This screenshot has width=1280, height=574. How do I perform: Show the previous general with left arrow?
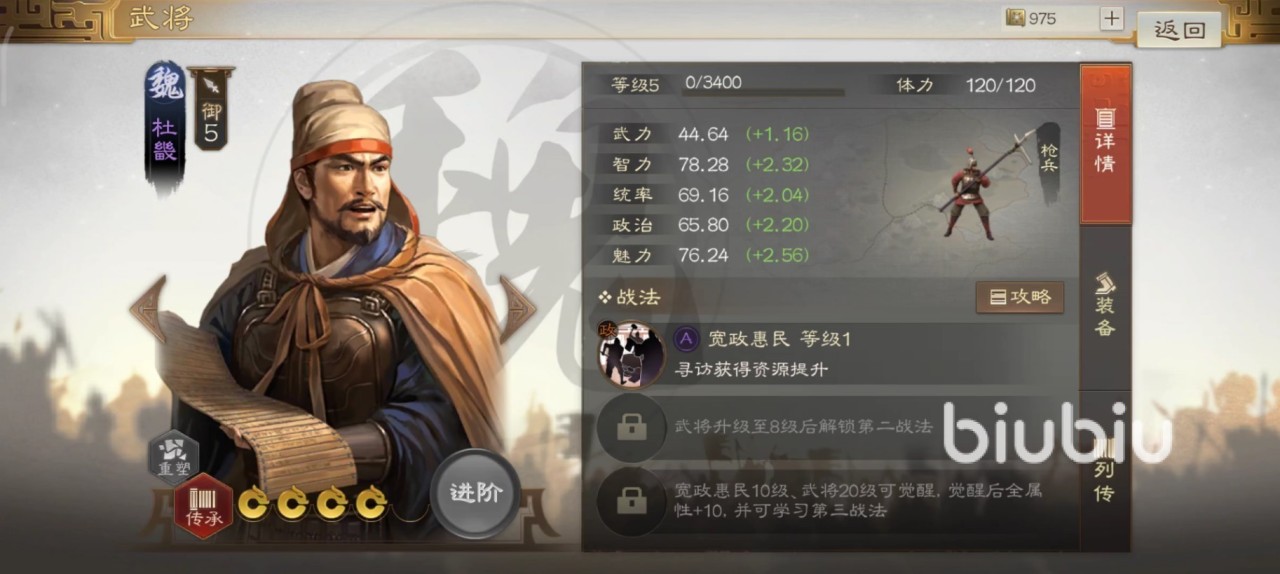pyautogui.click(x=148, y=309)
